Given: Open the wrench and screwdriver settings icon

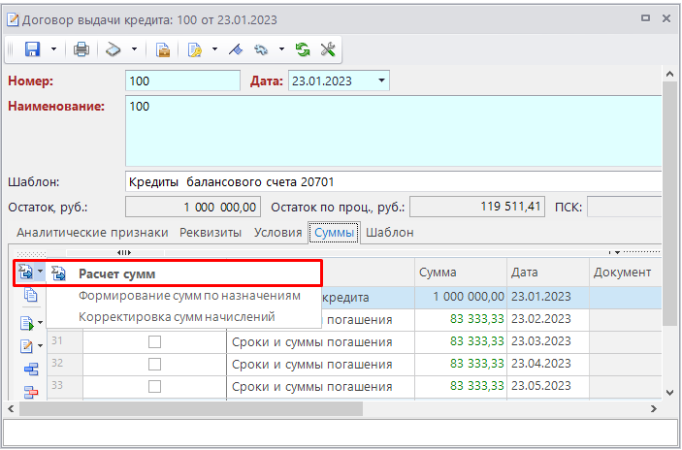Looking at the screenshot, I should 326,49.
